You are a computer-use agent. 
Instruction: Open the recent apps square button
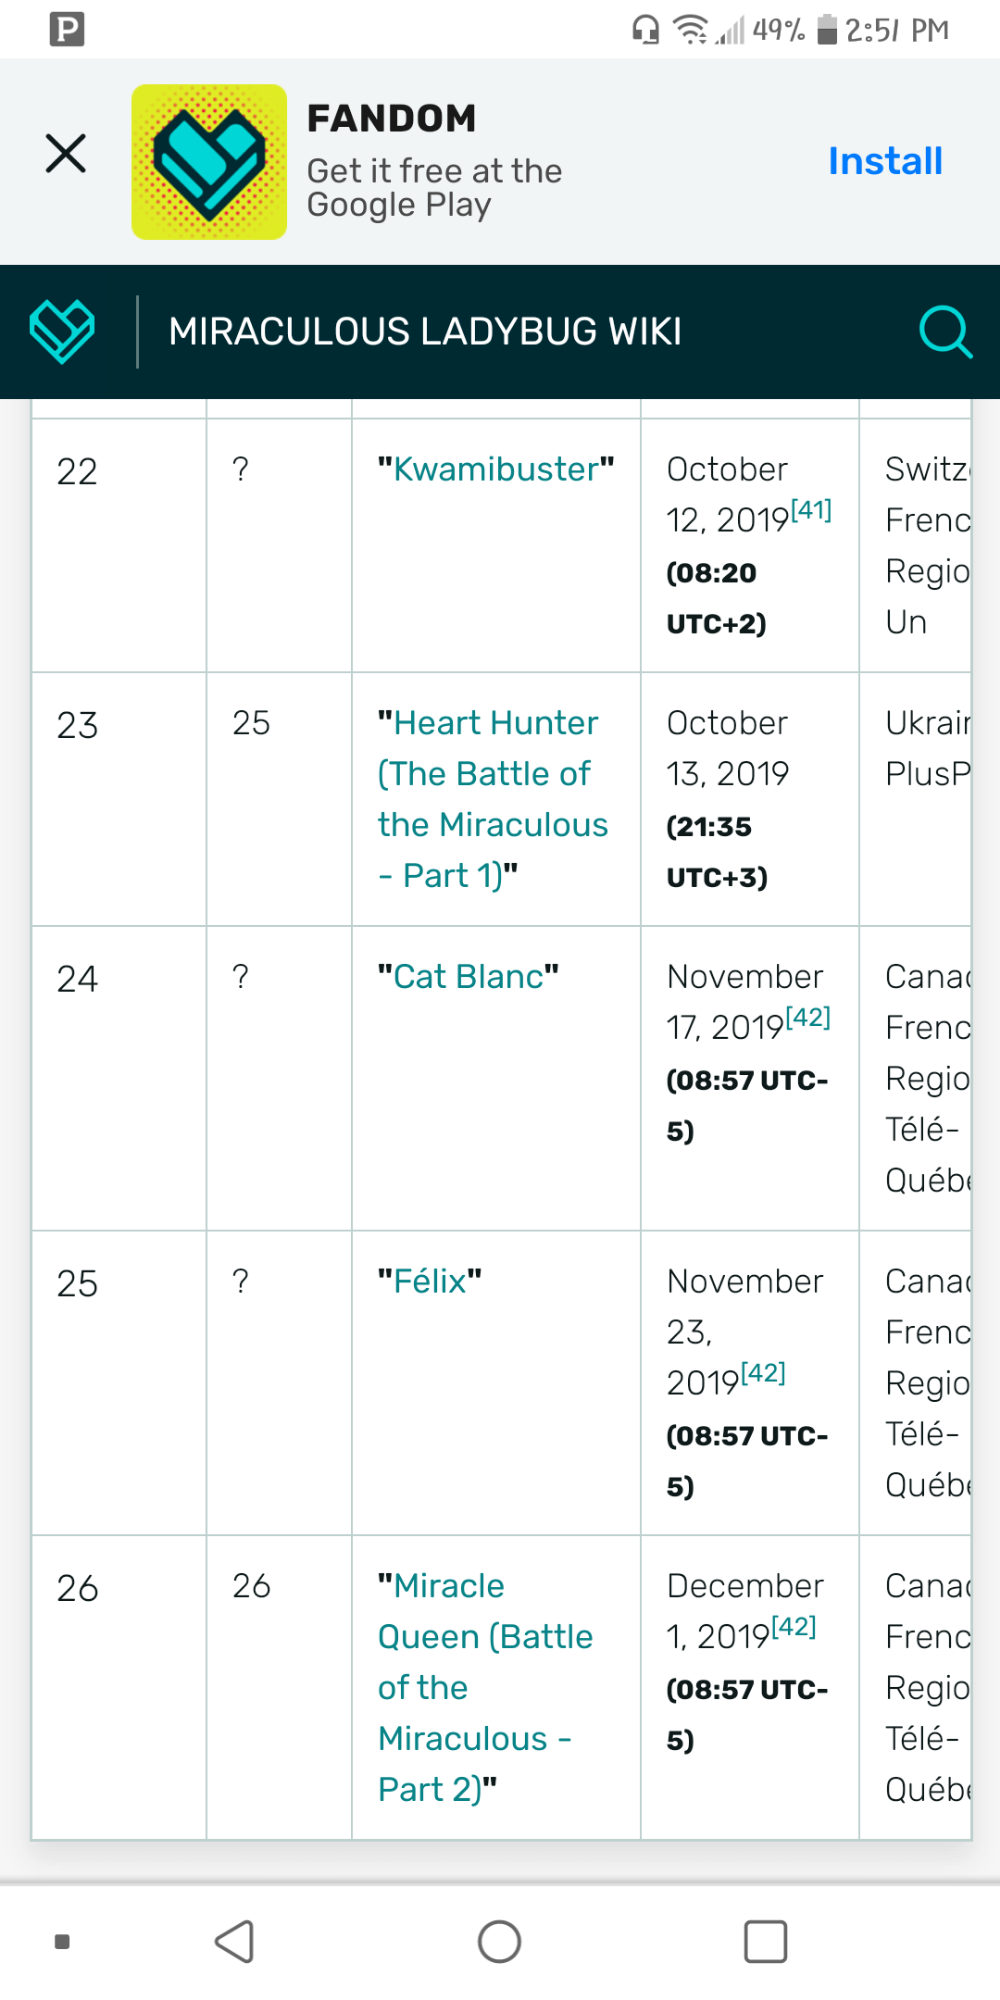[x=765, y=1941]
